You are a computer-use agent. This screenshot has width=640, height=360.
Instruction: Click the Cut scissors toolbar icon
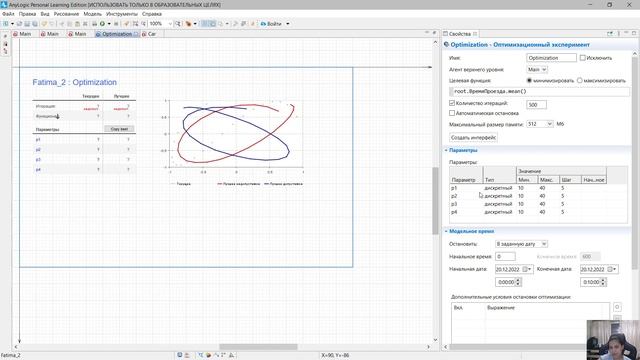[62, 24]
